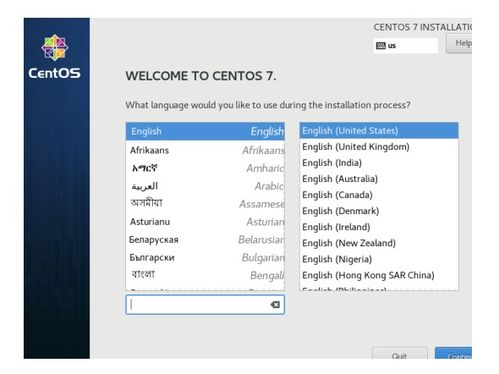Click the blue Continue button
Image resolution: width=499 pixels, height=374 pixels.
(453, 353)
